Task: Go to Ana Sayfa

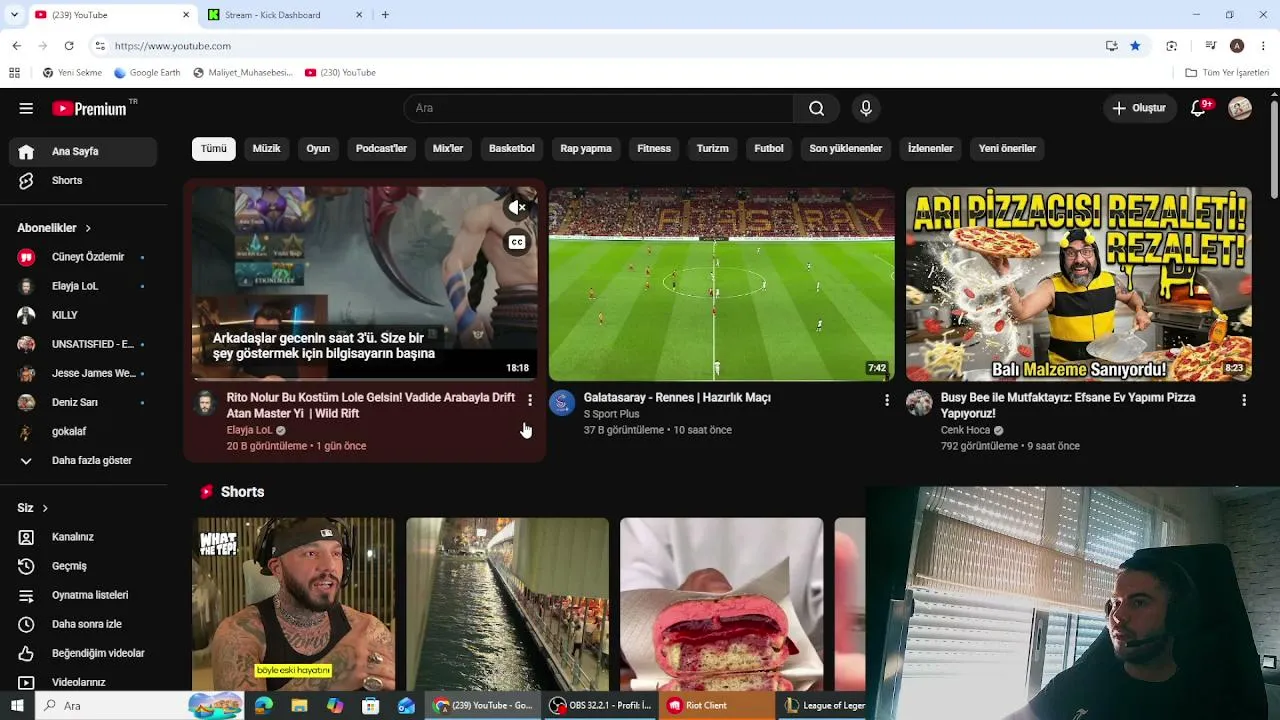Action: (83, 152)
